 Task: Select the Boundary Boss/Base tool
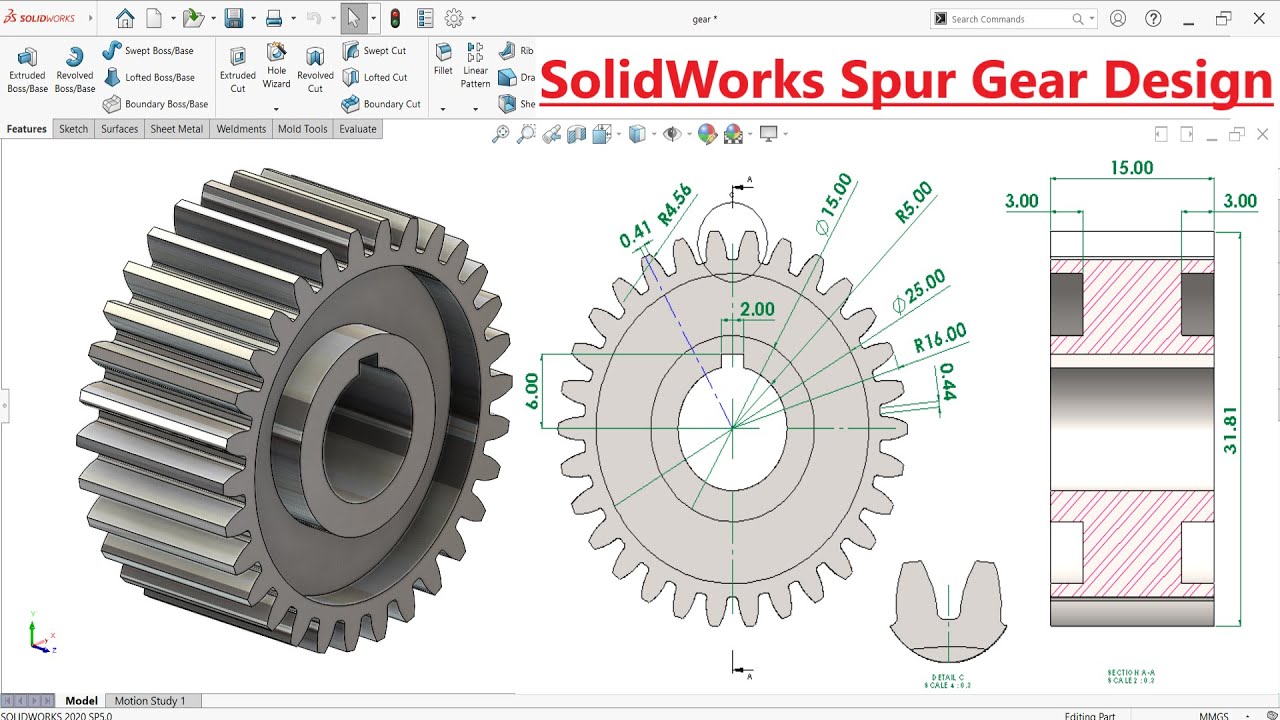coord(154,104)
